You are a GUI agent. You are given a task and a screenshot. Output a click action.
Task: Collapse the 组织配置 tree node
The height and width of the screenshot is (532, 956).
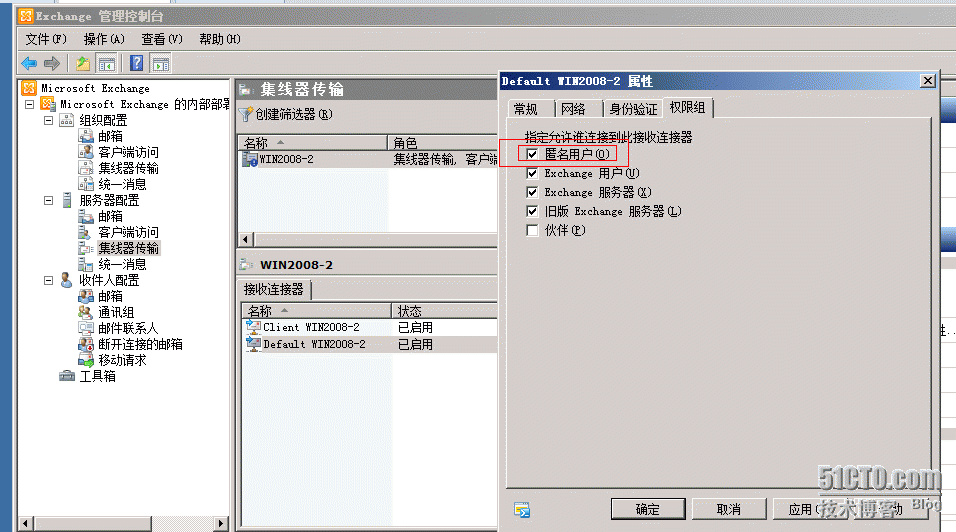click(x=49, y=120)
